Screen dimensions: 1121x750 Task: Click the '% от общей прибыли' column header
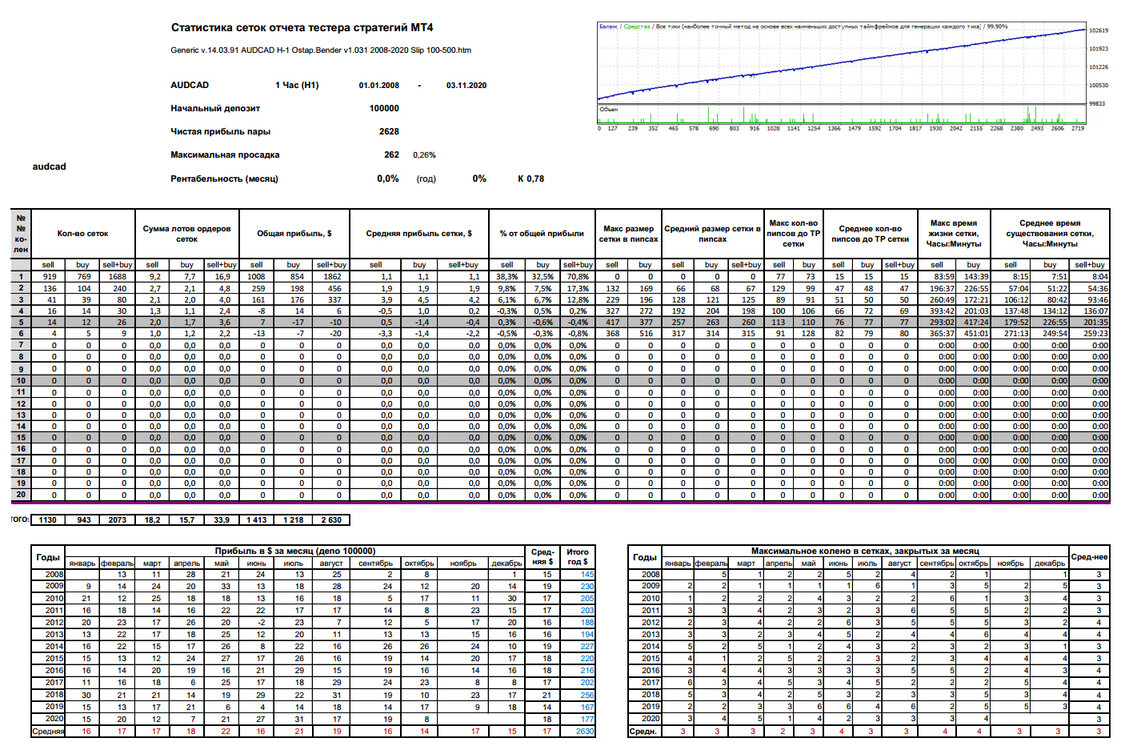point(542,233)
